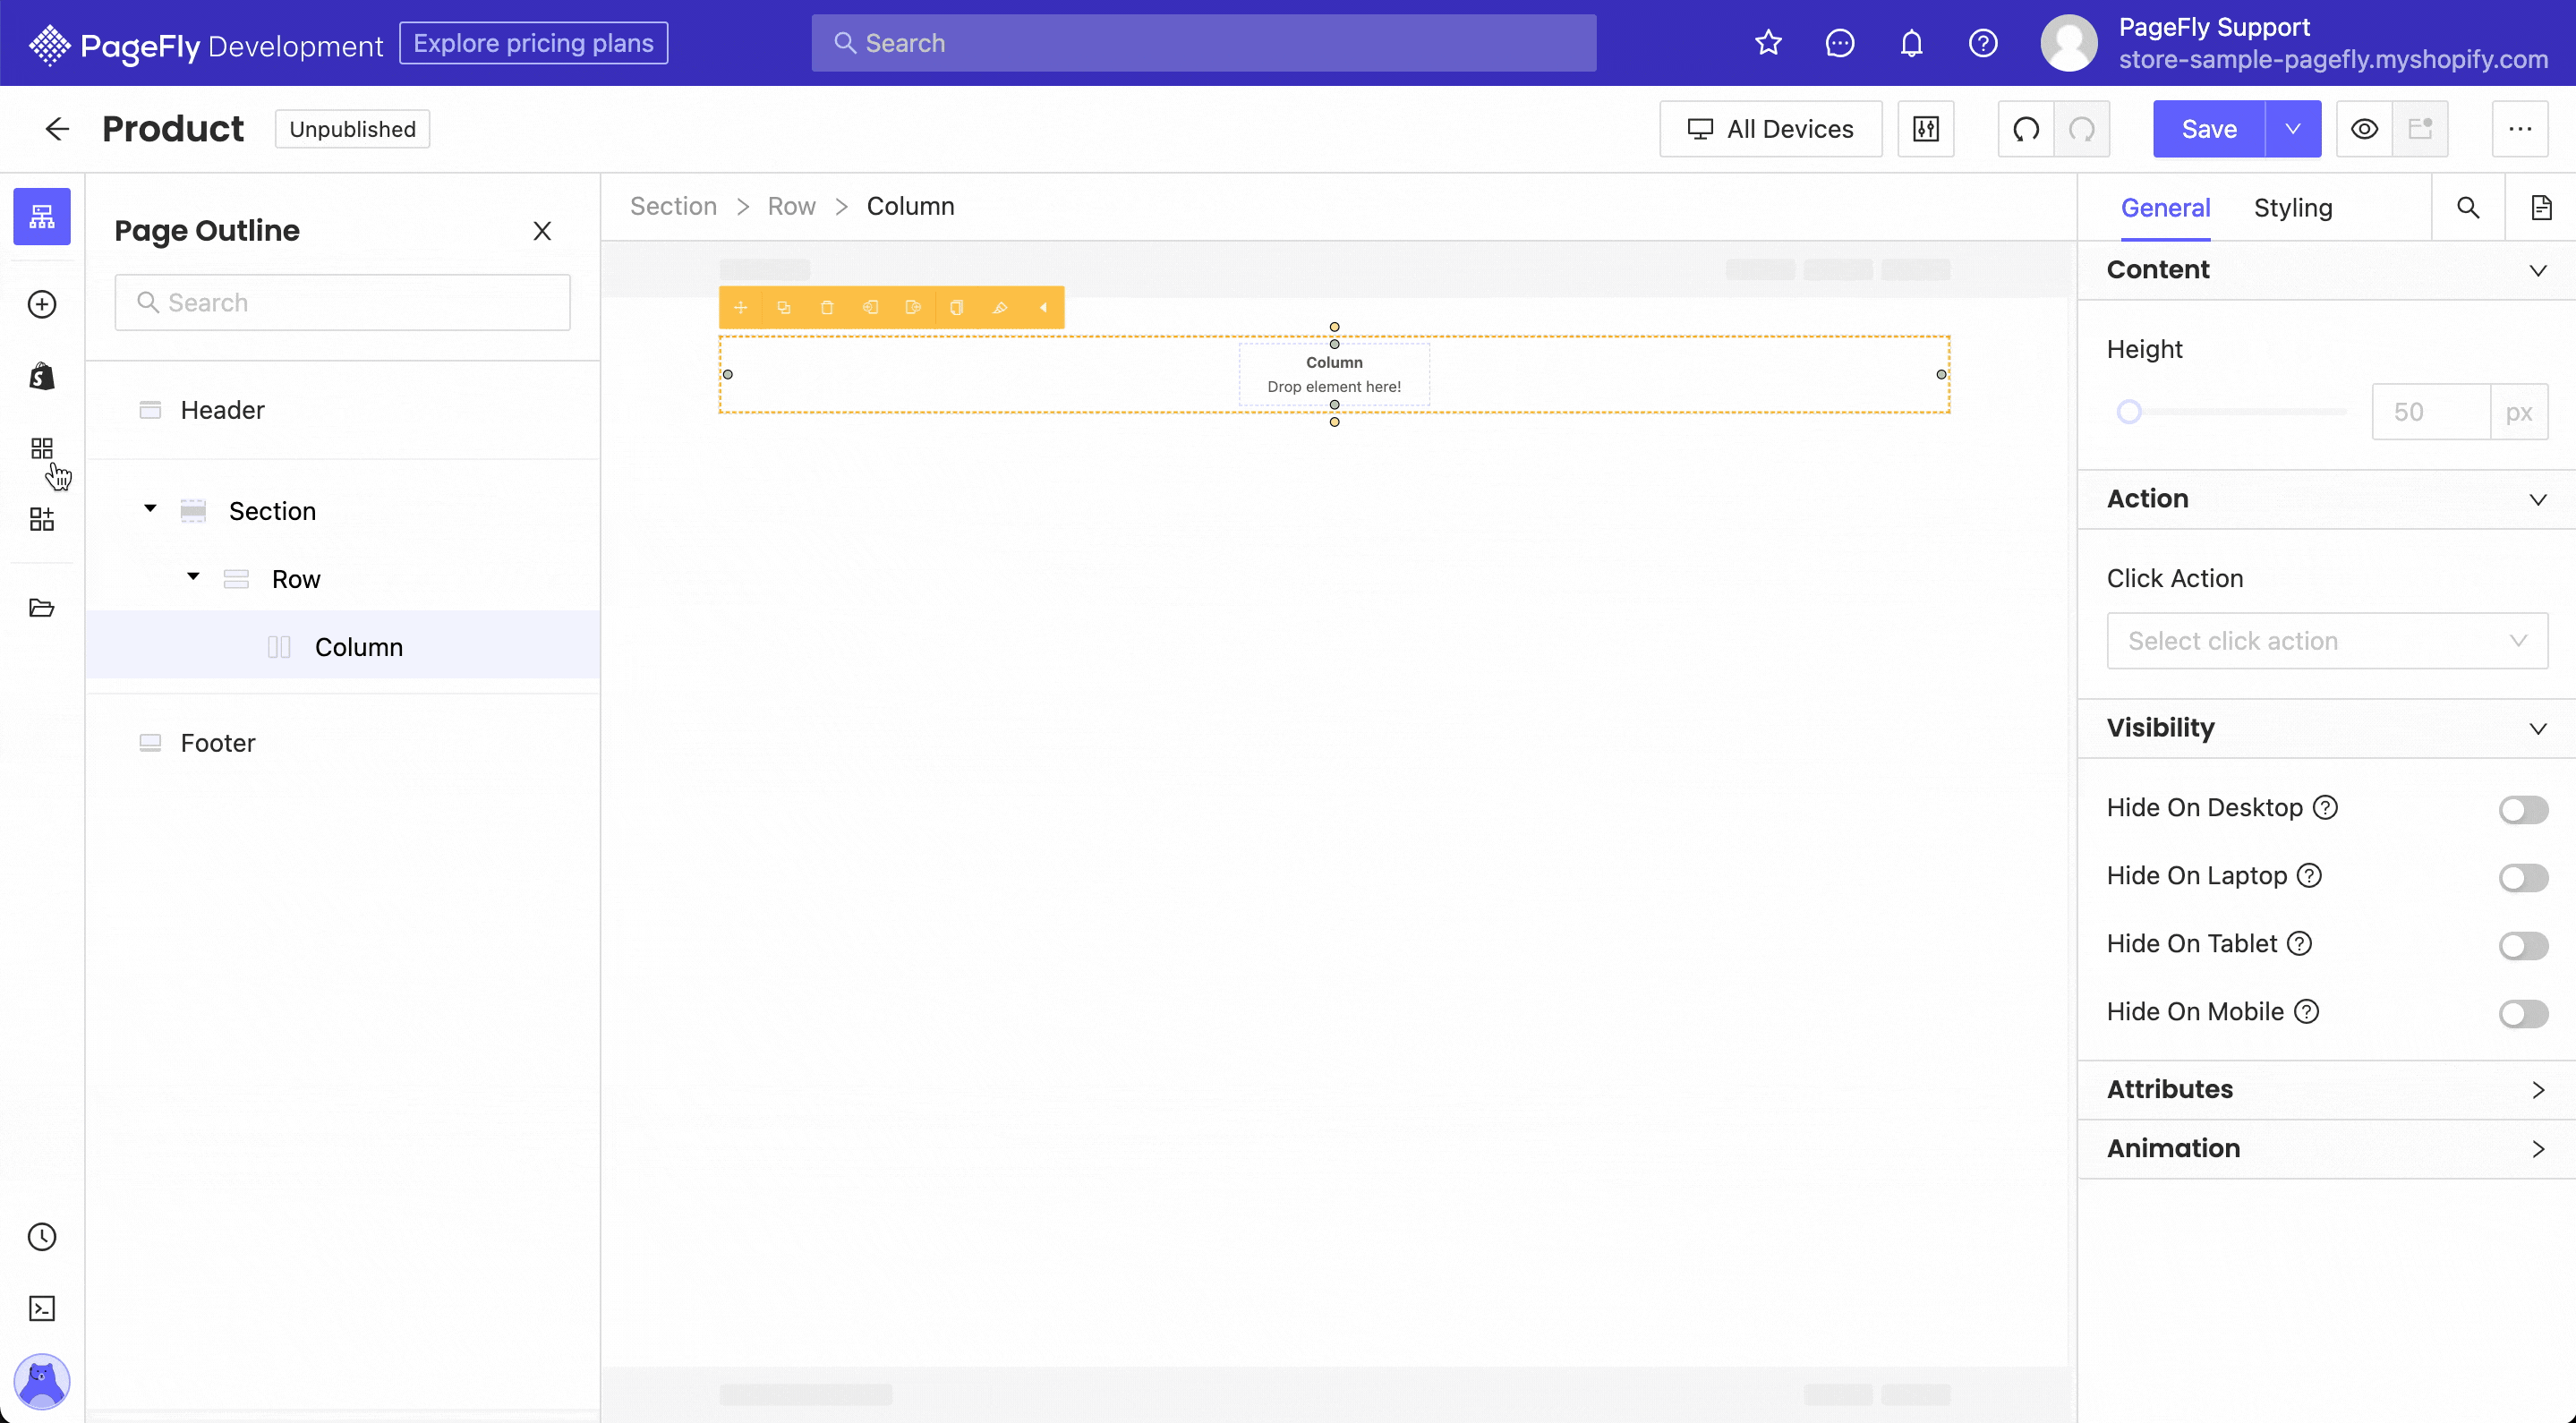
Task: Collapse the Content panel chevron
Action: point(2538,271)
